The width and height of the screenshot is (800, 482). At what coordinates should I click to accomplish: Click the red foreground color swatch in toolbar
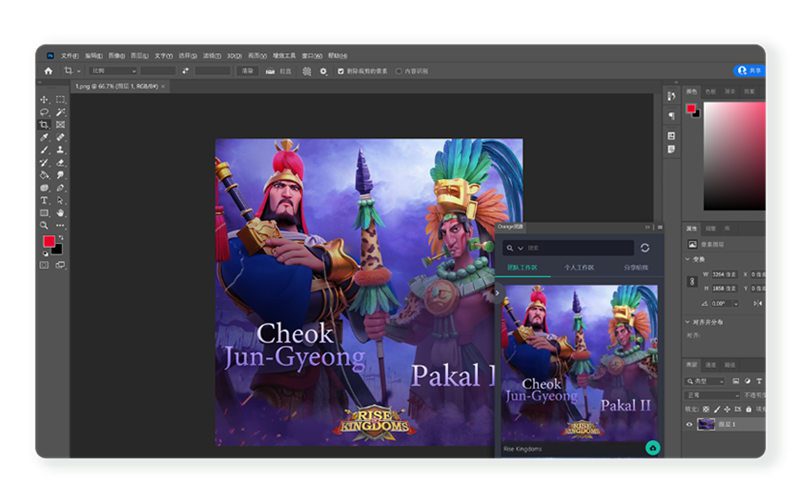point(47,242)
